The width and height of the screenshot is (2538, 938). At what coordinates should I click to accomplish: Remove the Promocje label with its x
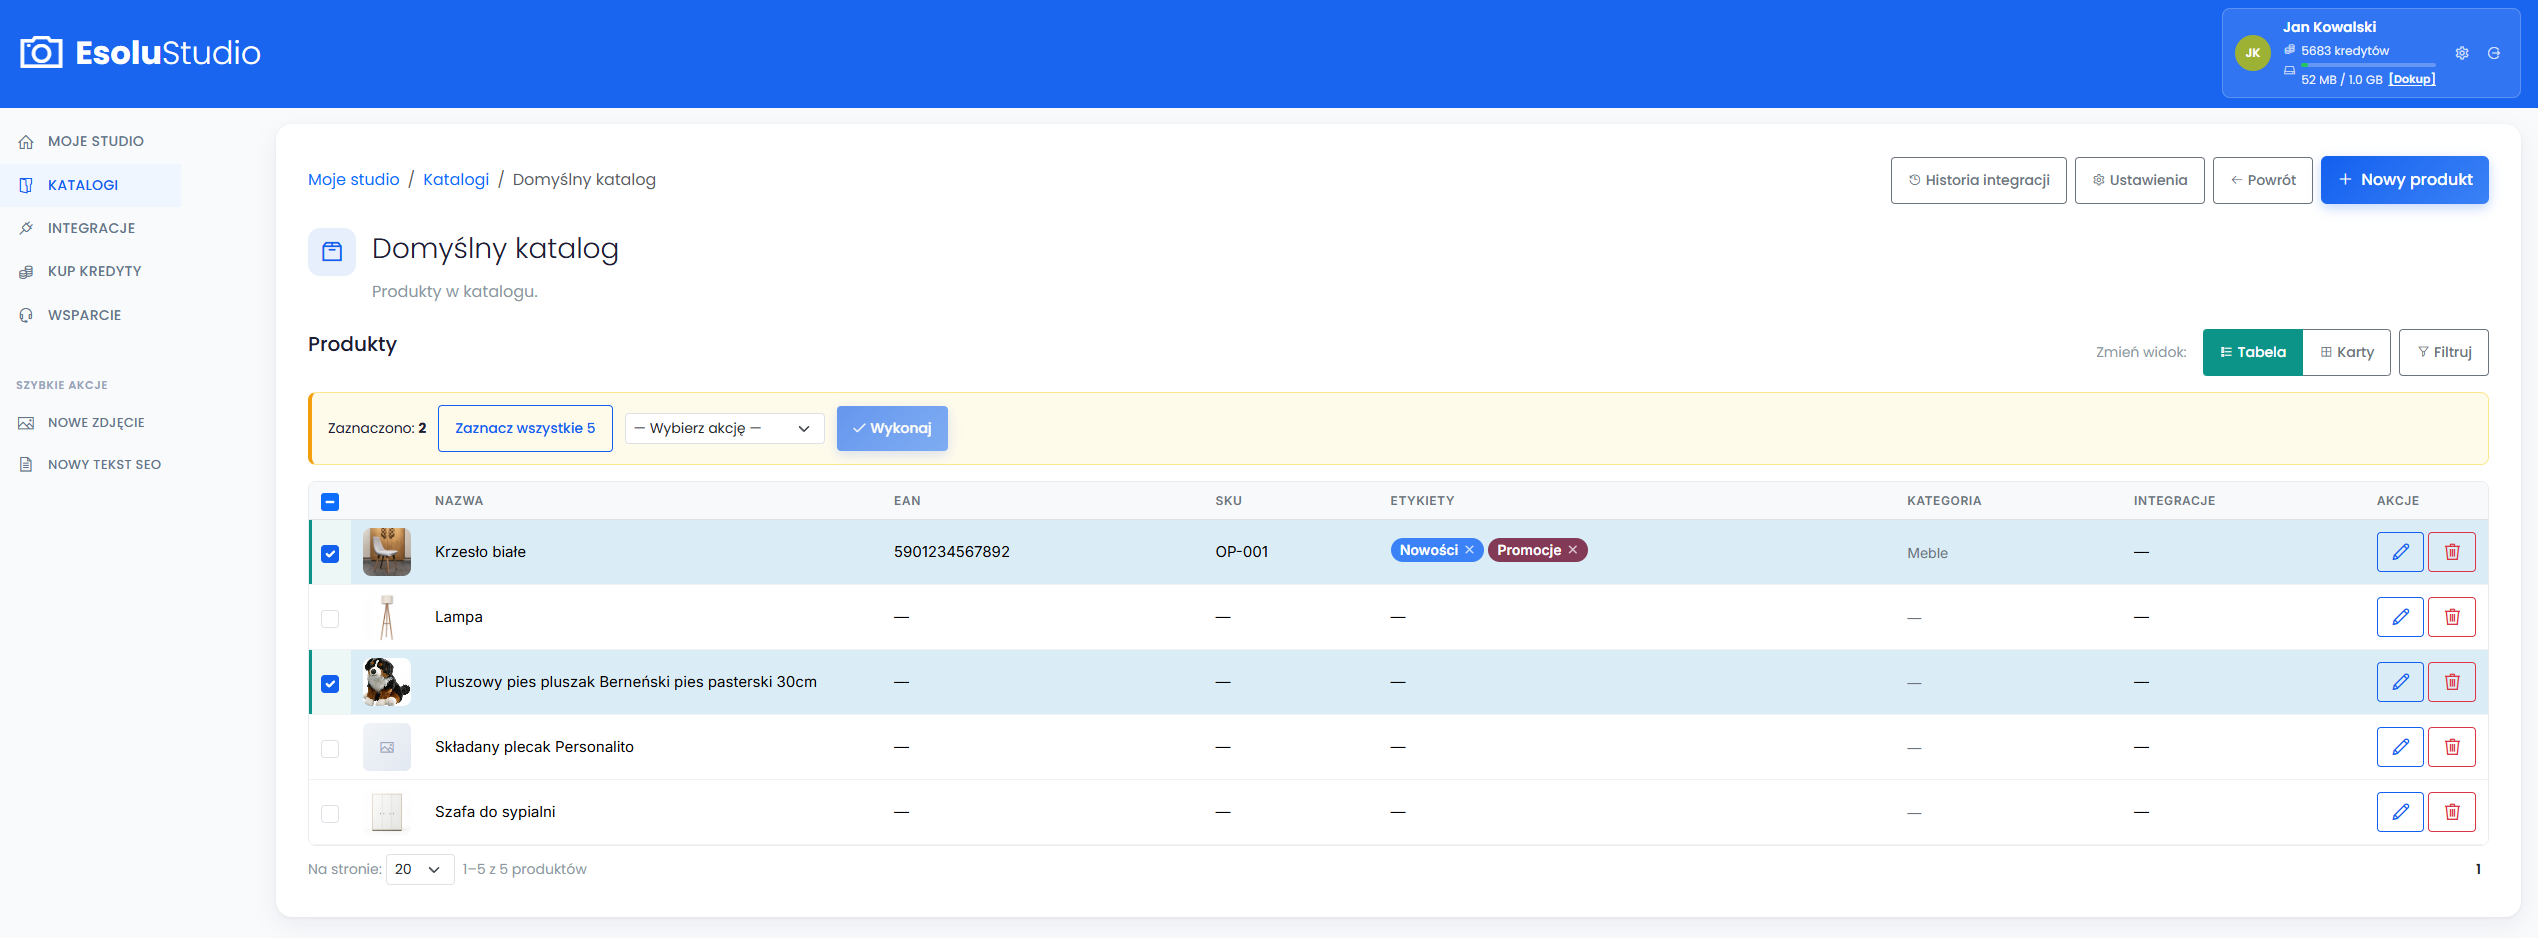click(x=1573, y=550)
